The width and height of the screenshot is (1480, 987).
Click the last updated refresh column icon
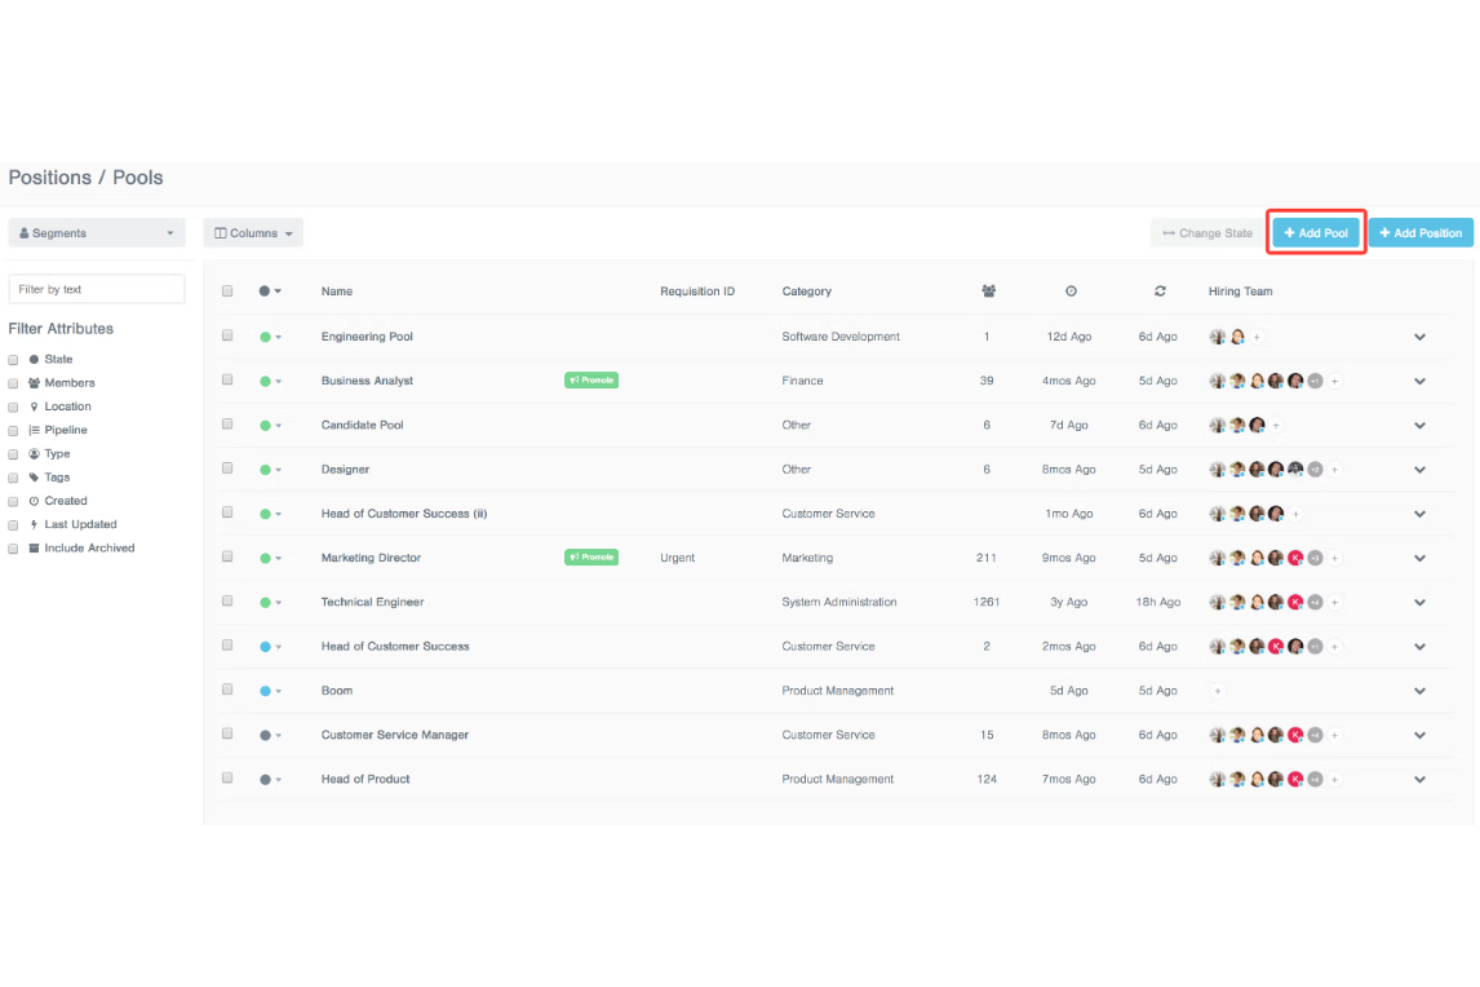pyautogui.click(x=1160, y=291)
